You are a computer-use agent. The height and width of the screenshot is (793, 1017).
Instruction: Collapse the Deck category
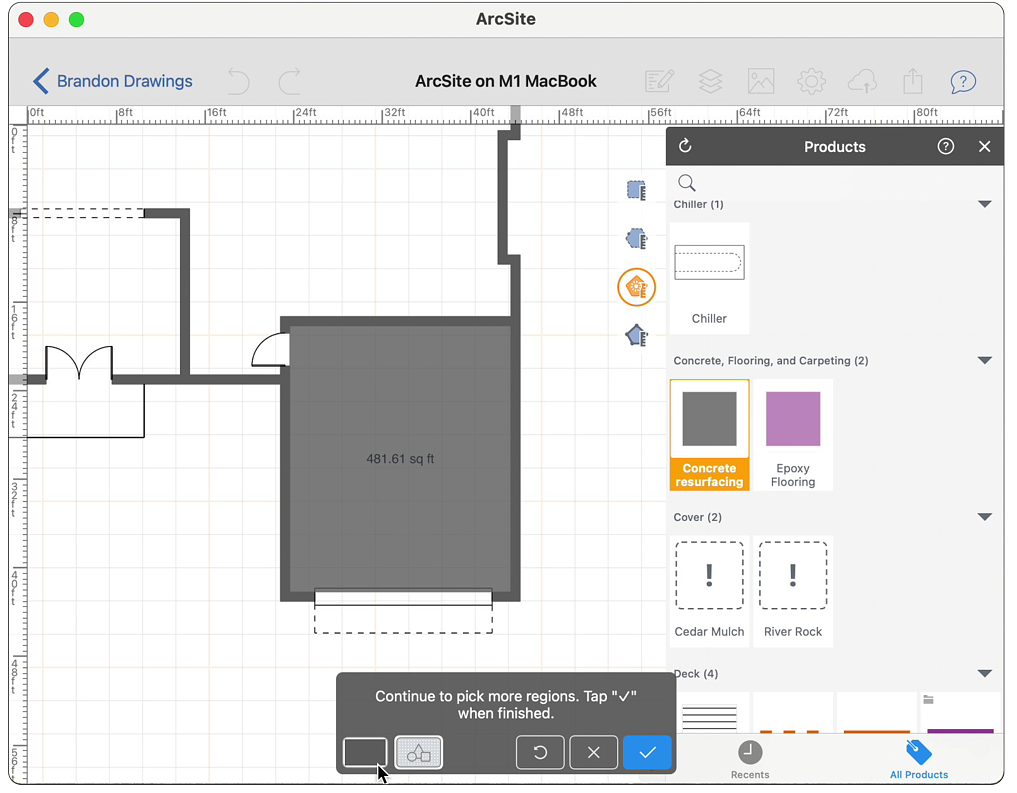(x=985, y=674)
